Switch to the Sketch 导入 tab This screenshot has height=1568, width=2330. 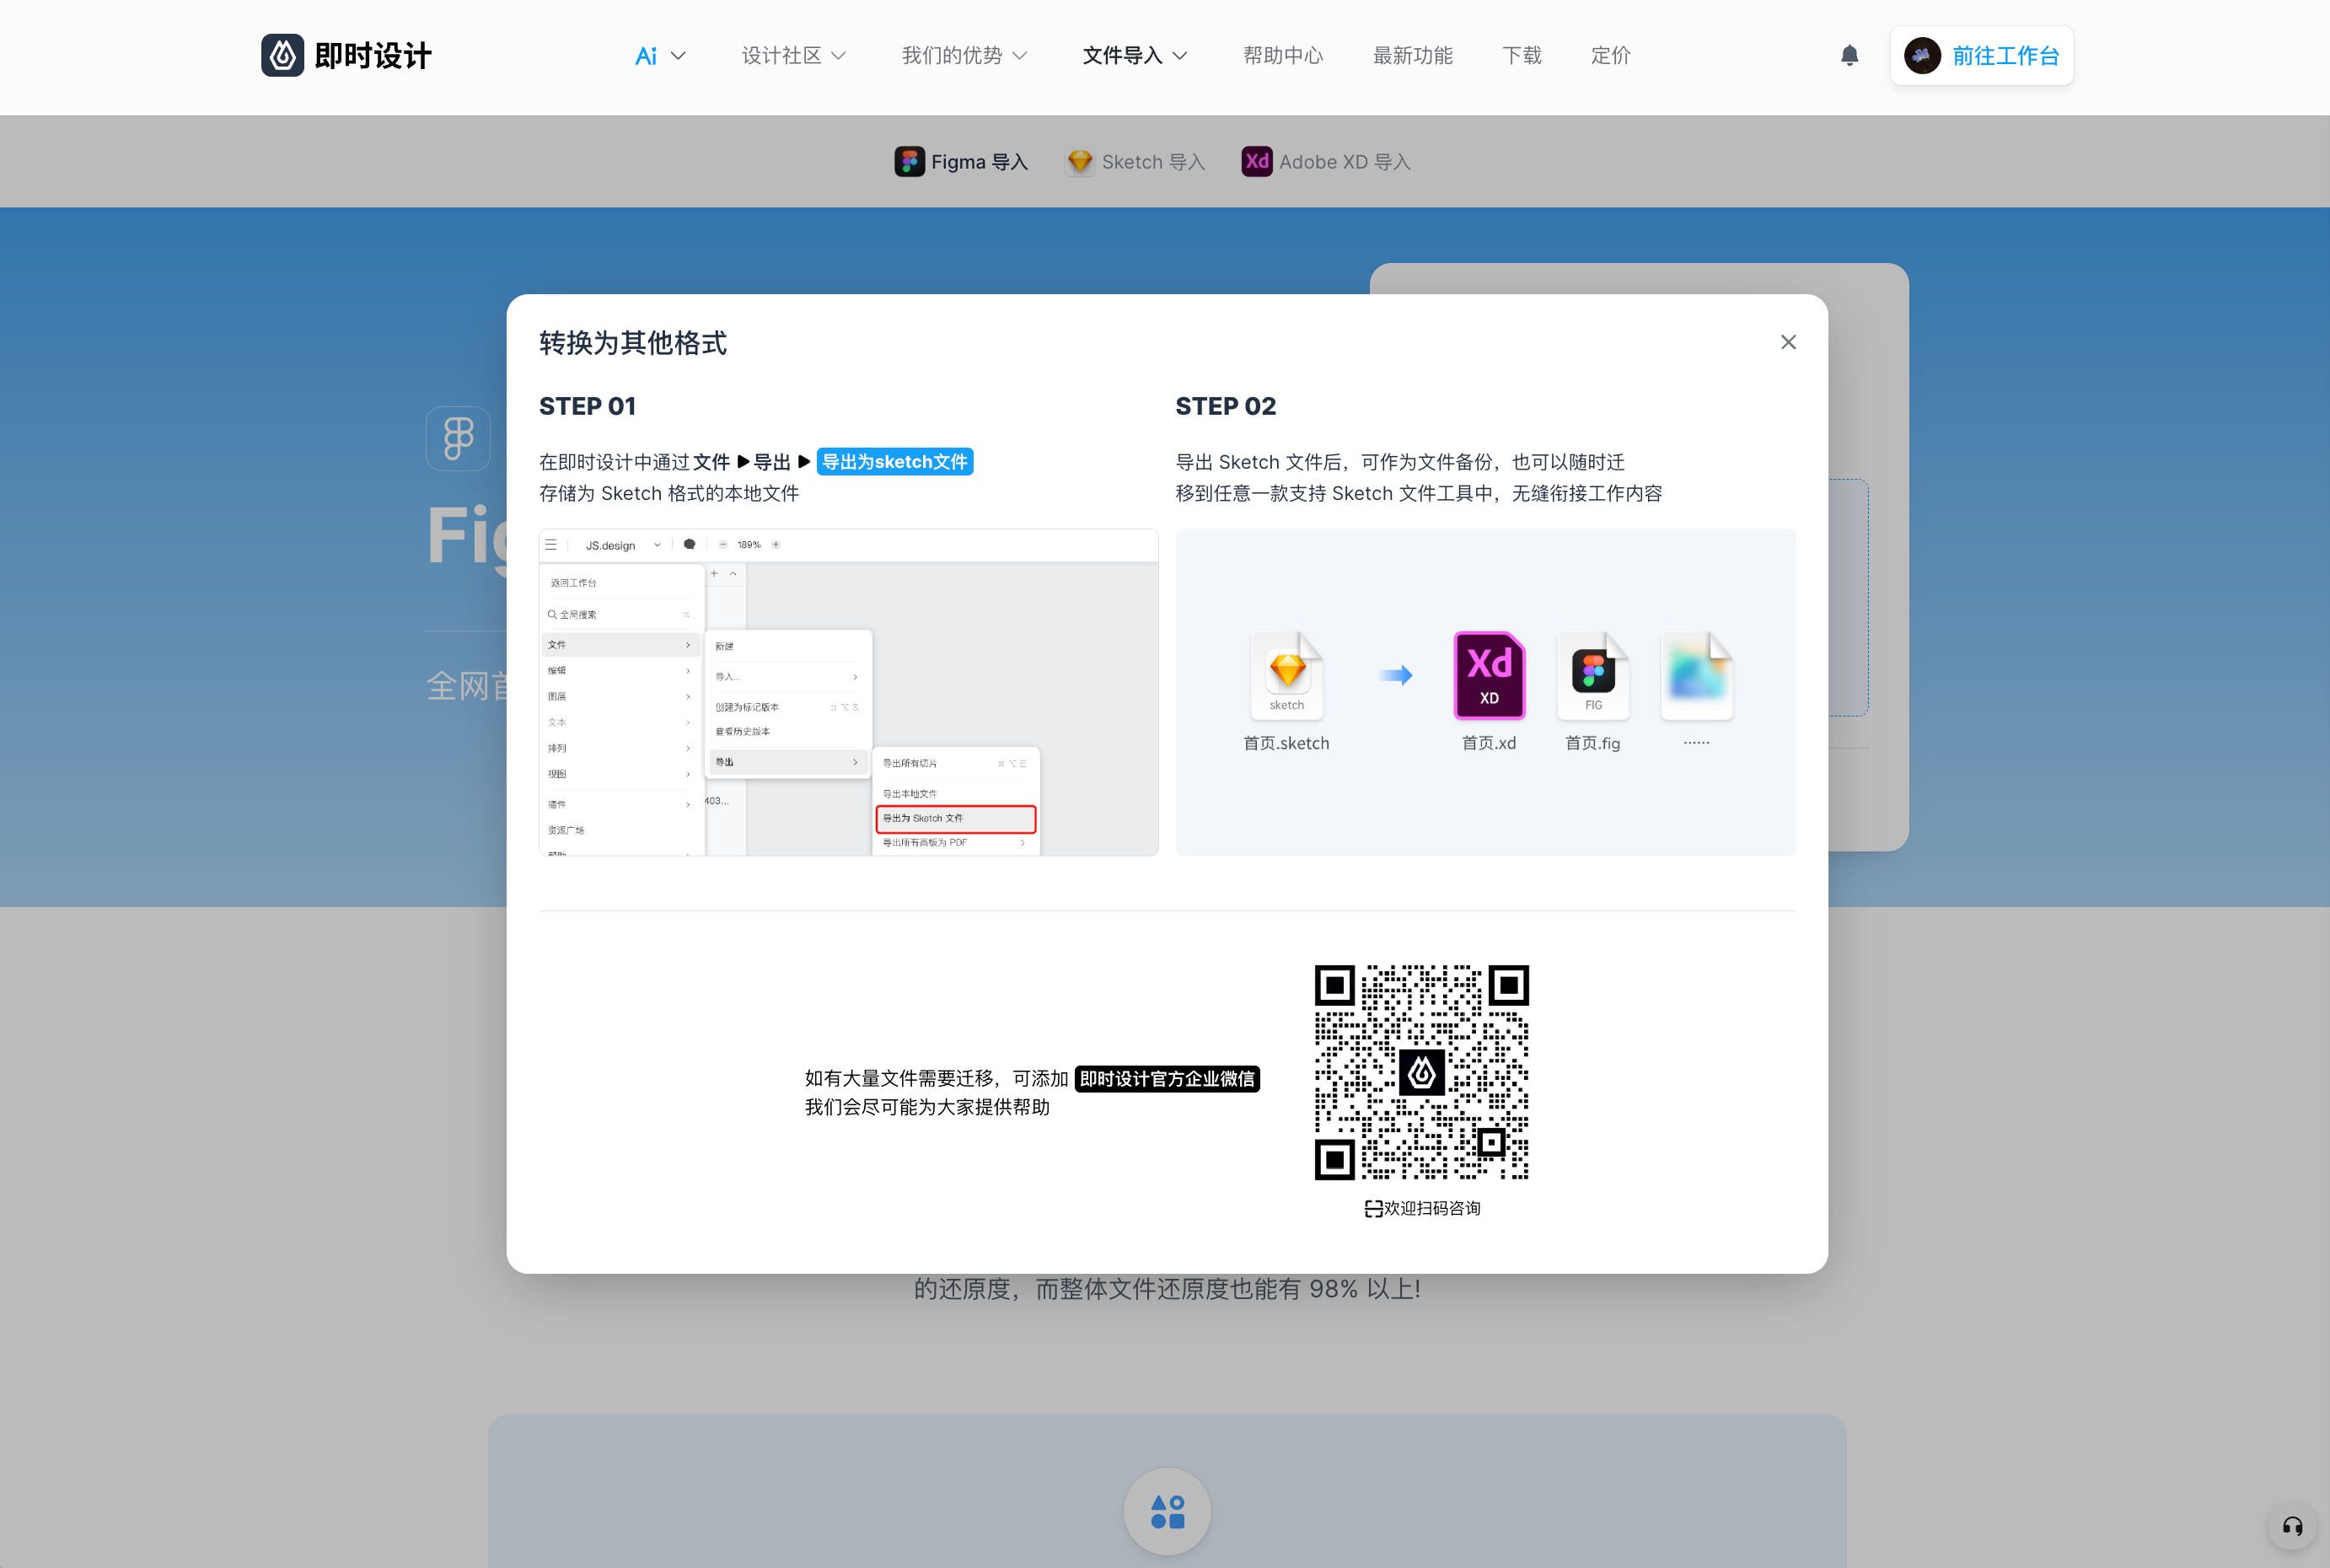[x=1135, y=161]
